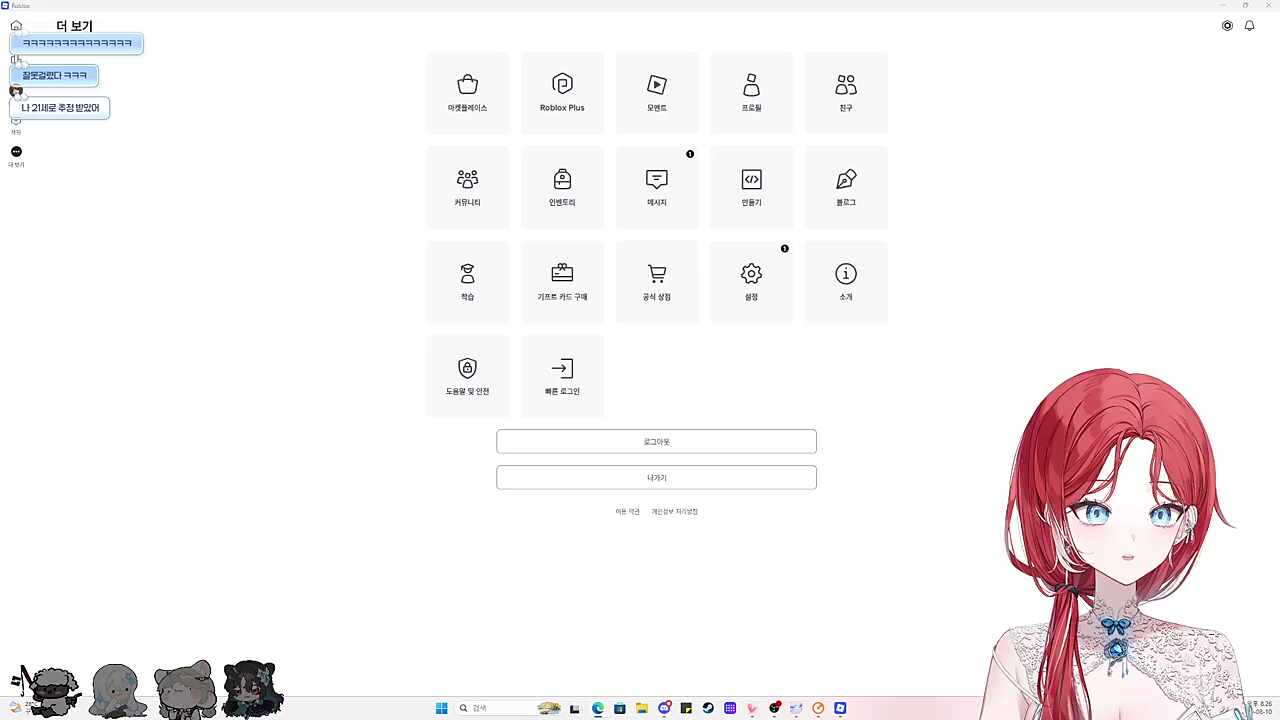
Task: Open Steam from the taskbar
Action: (708, 708)
